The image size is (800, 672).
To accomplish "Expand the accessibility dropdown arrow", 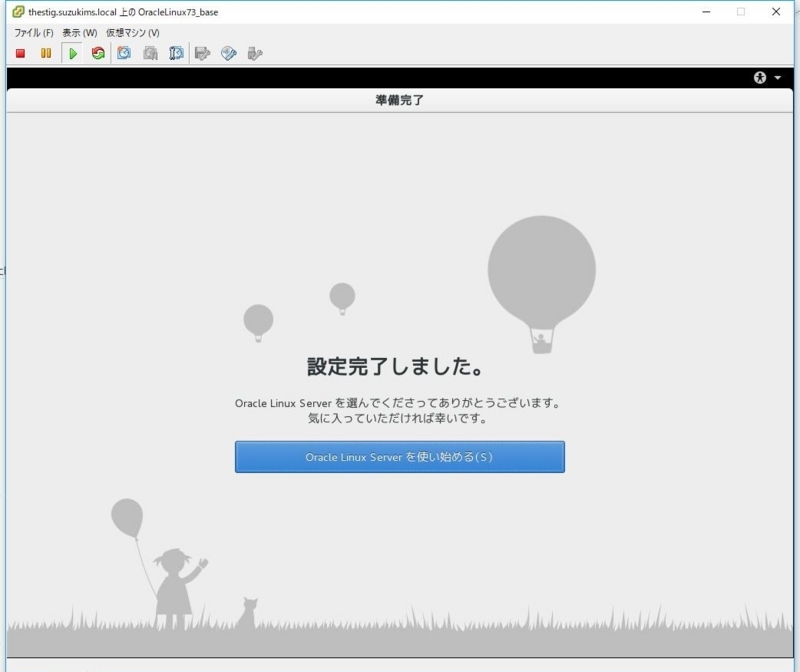I will click(778, 78).
